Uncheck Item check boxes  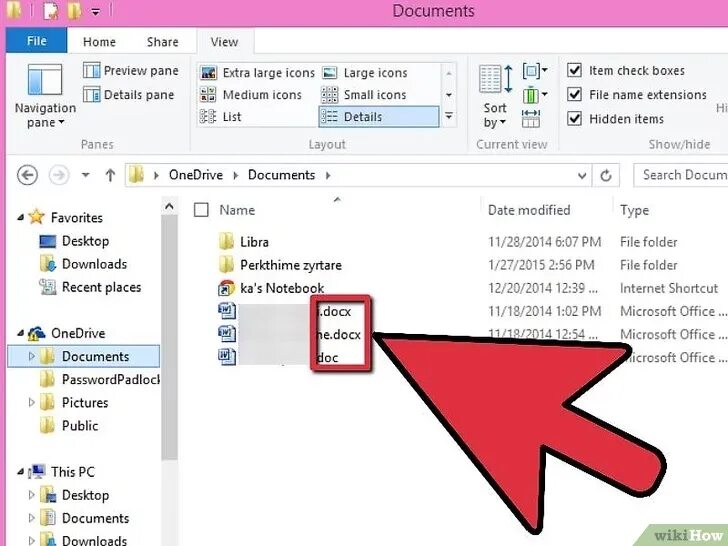pos(574,70)
